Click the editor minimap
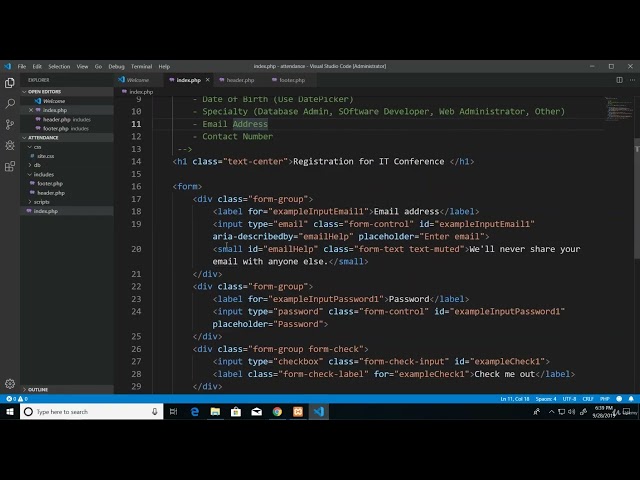640x480 pixels. tap(618, 109)
